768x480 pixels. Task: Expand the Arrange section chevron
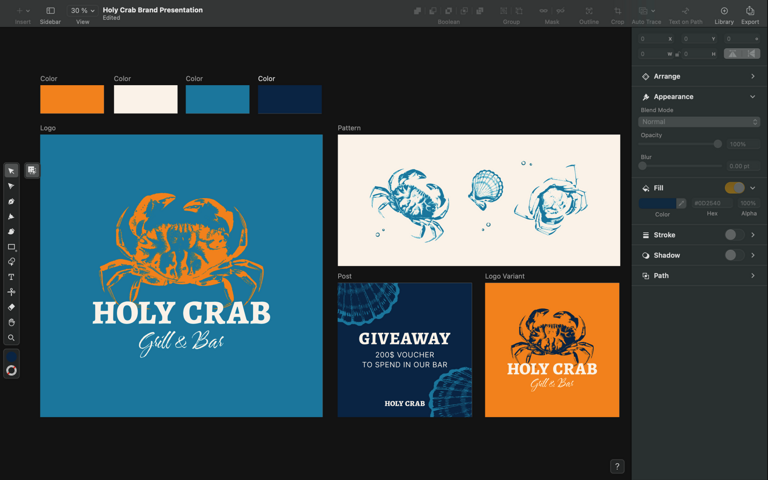click(753, 76)
